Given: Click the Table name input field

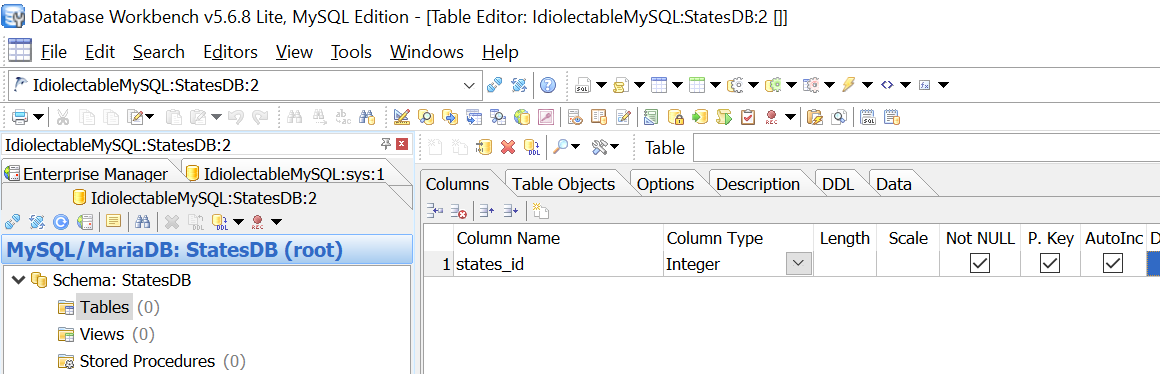Looking at the screenshot, I should tap(925, 148).
